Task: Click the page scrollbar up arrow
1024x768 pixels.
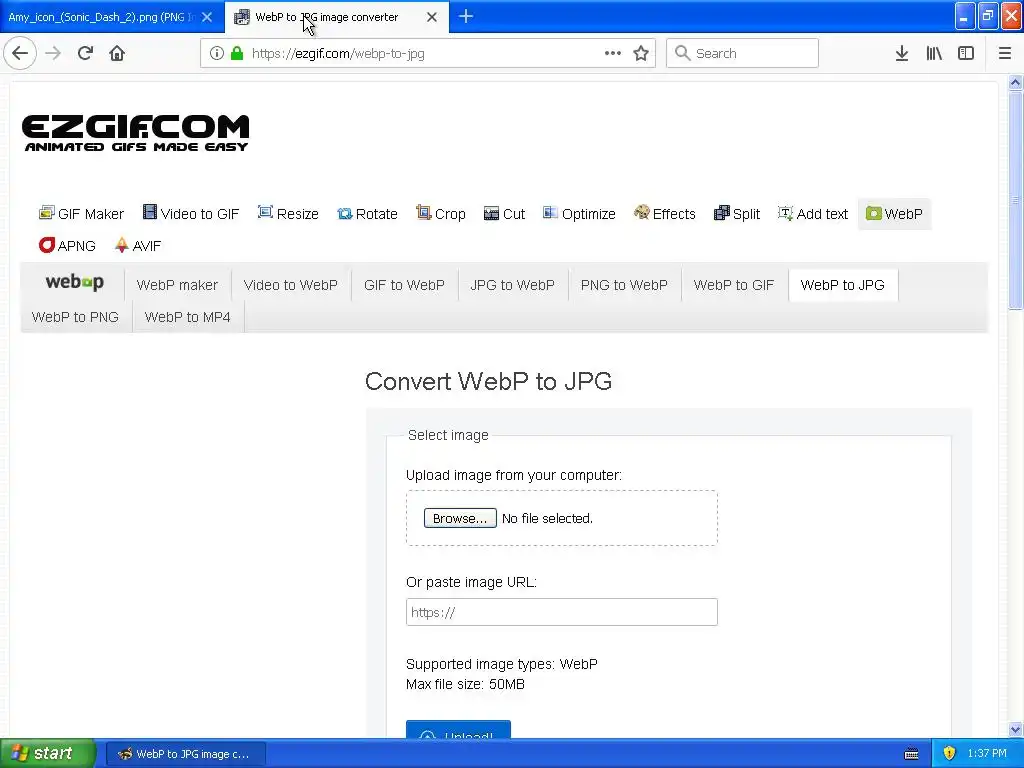Action: point(1015,82)
